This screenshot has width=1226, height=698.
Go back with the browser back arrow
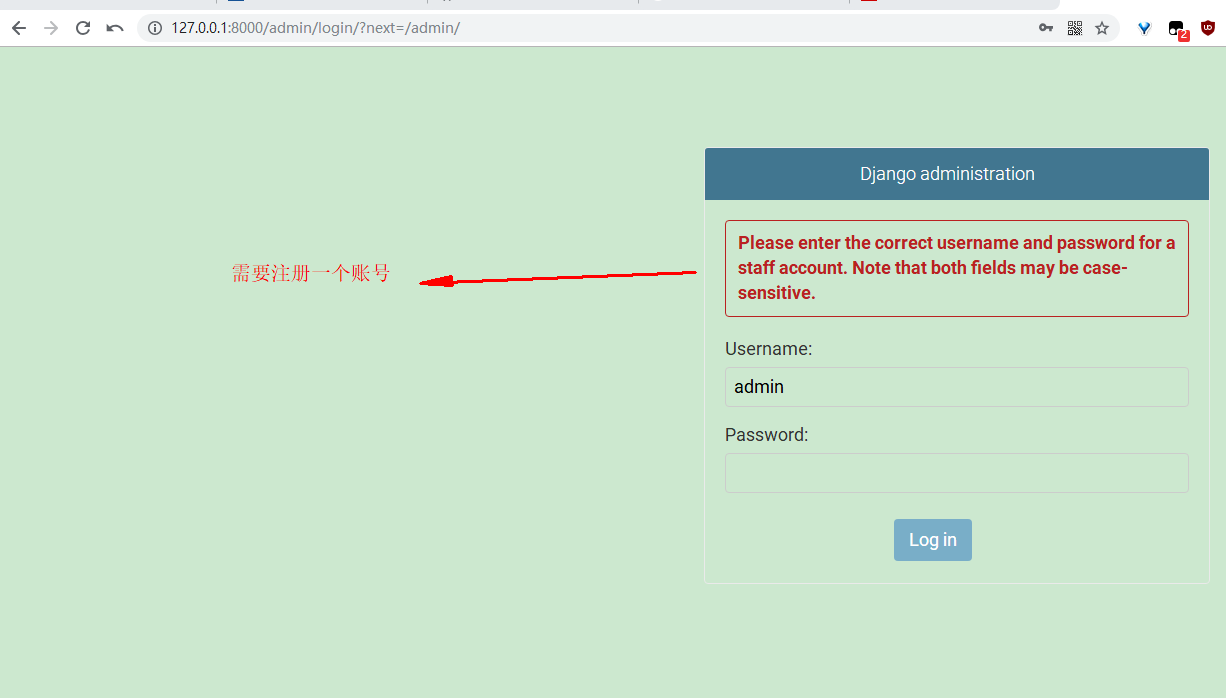18,28
